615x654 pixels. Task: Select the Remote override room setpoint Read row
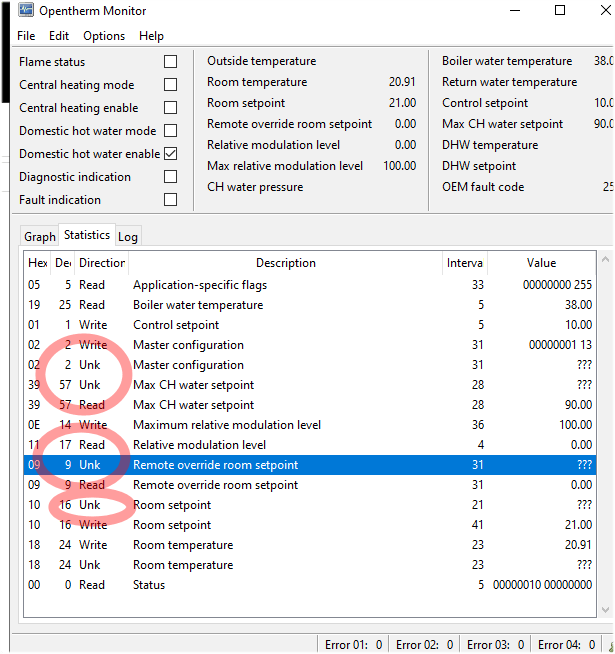click(x=310, y=485)
